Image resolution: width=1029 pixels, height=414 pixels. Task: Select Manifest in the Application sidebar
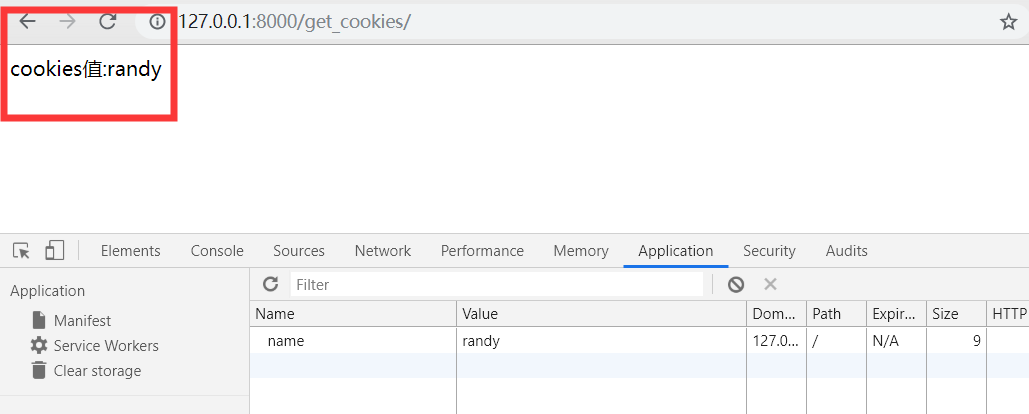[x=82, y=321]
